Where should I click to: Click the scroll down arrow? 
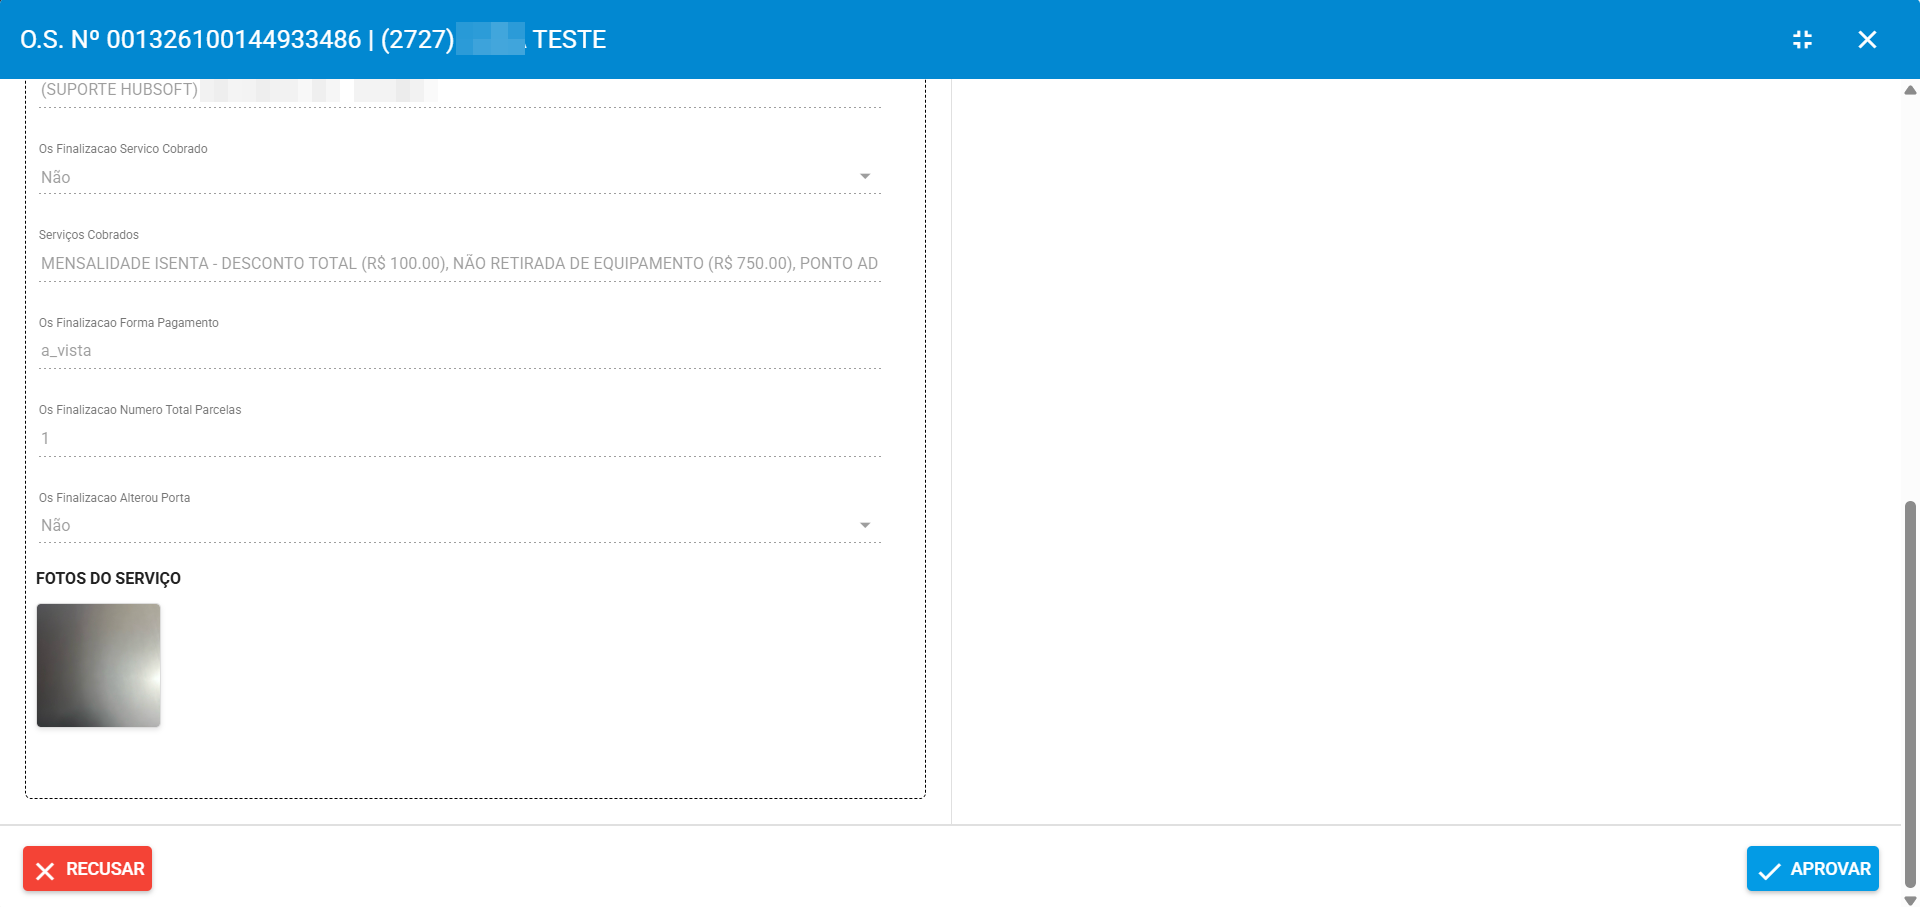tap(1910, 900)
